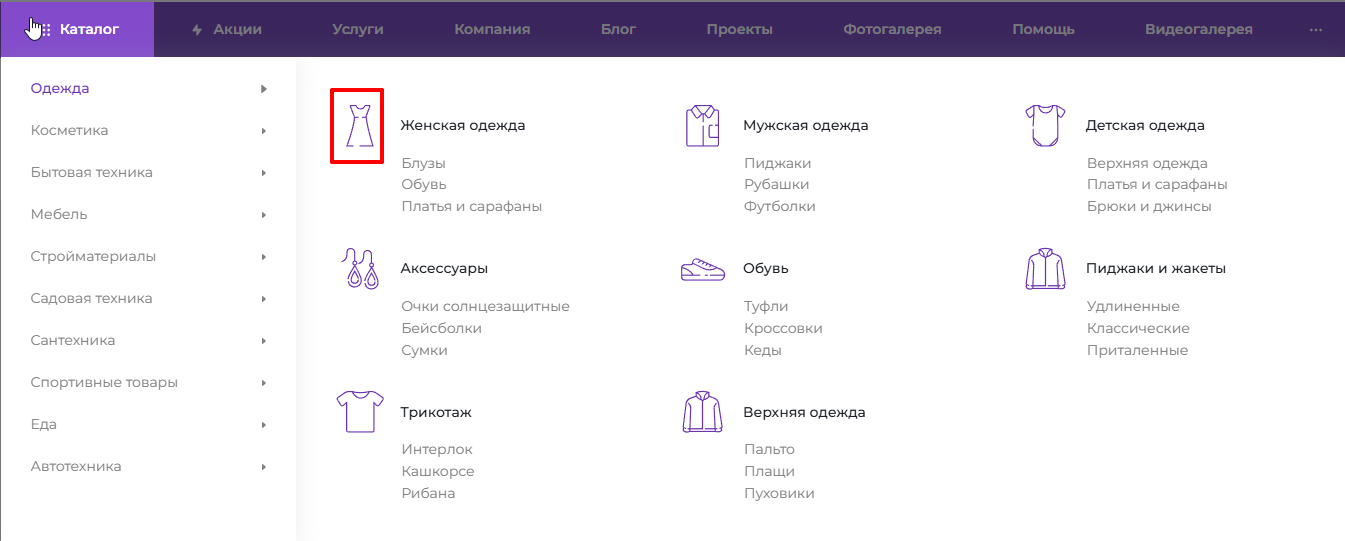Click the earrings icon for Аксессуары

(x=358, y=269)
